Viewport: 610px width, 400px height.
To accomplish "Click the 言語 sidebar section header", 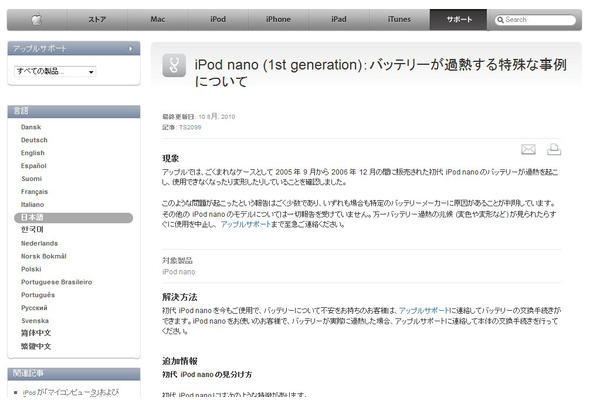I will (74, 111).
